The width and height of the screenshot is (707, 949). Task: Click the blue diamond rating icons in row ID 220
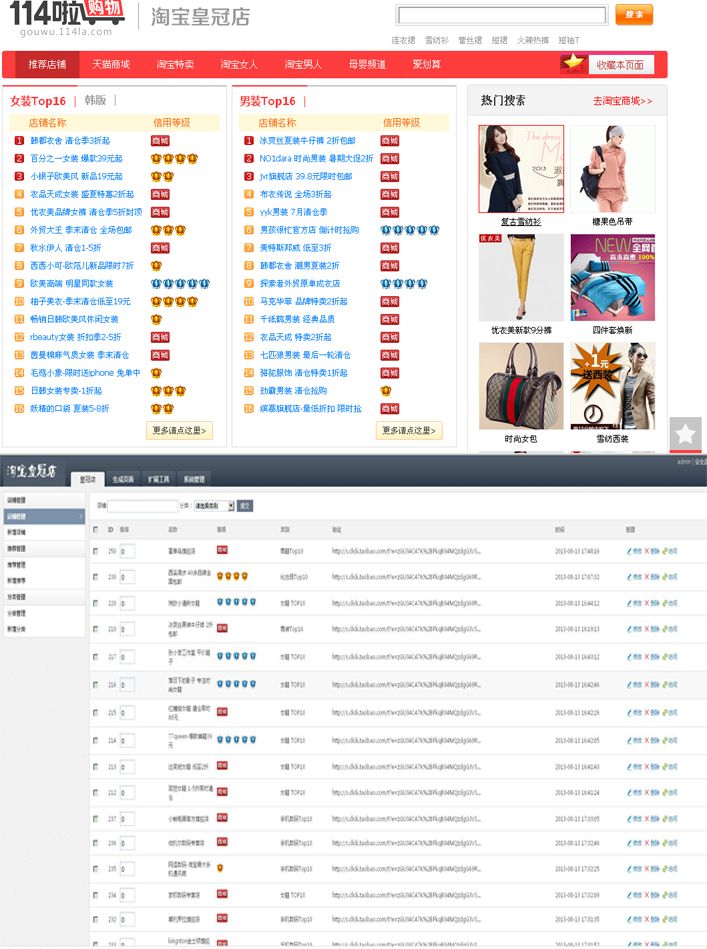pyautogui.click(x=237, y=602)
